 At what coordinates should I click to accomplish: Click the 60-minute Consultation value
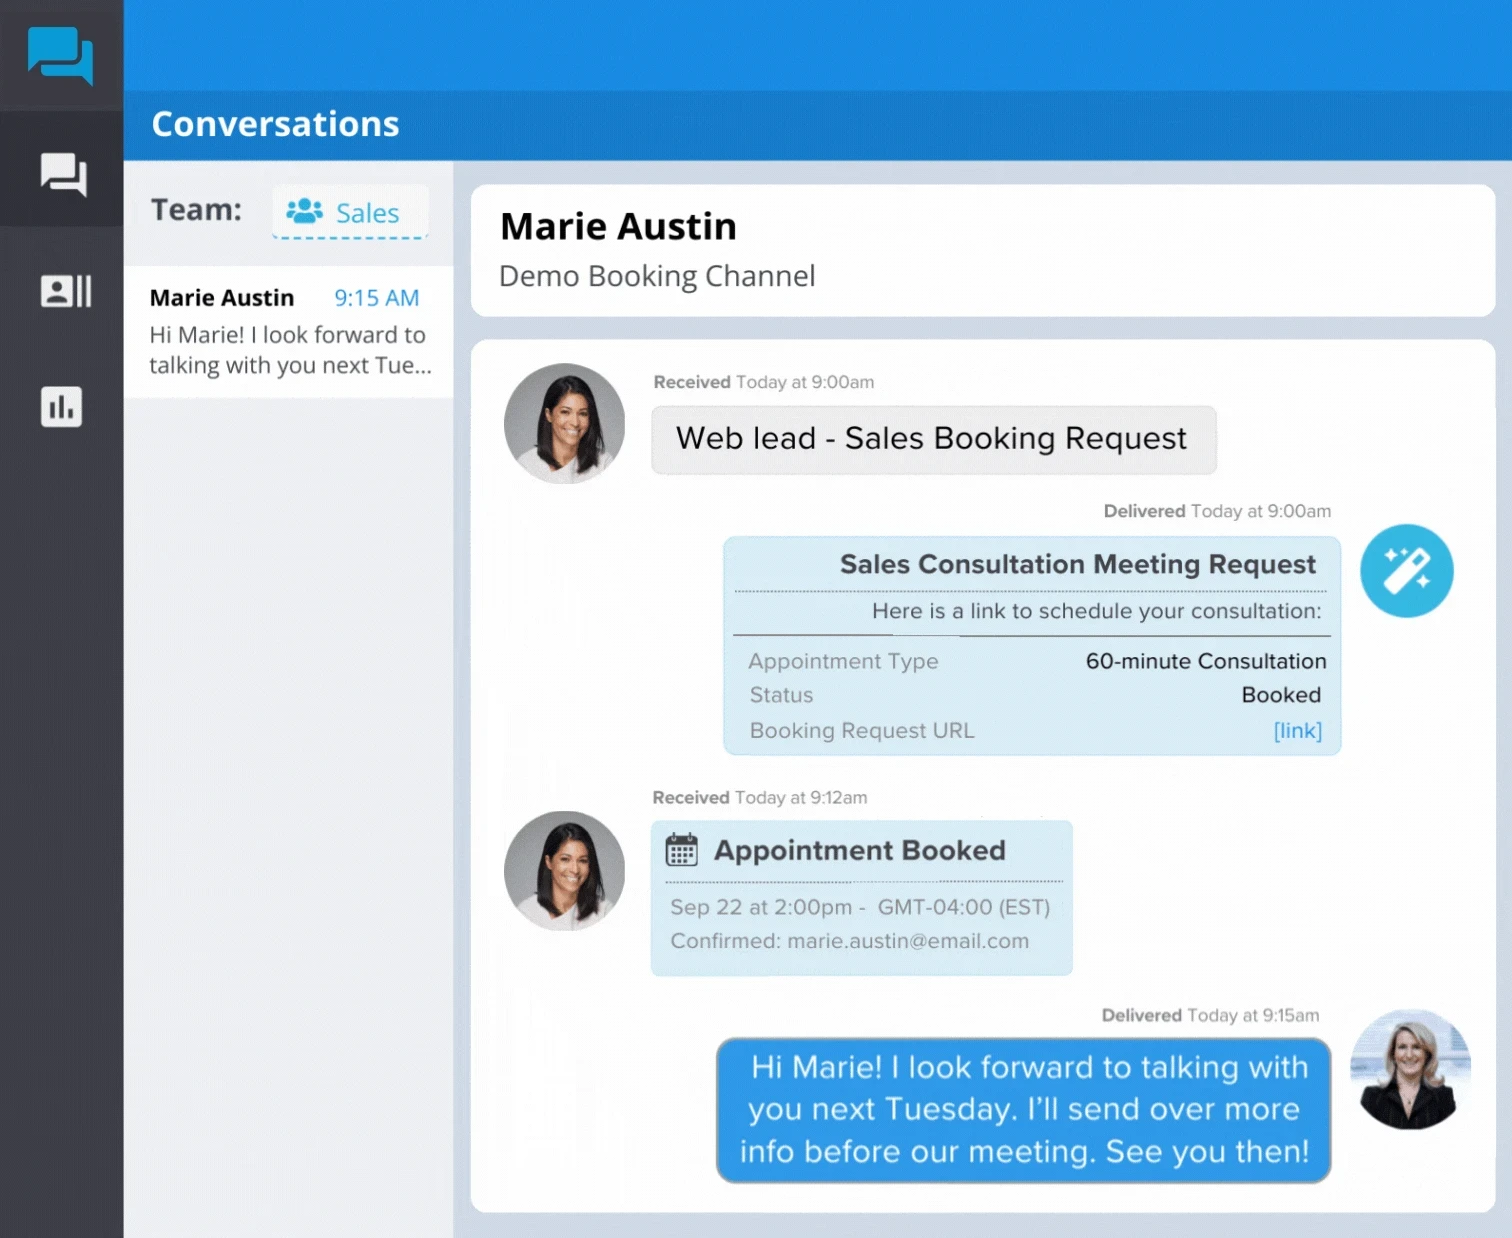(x=1206, y=662)
